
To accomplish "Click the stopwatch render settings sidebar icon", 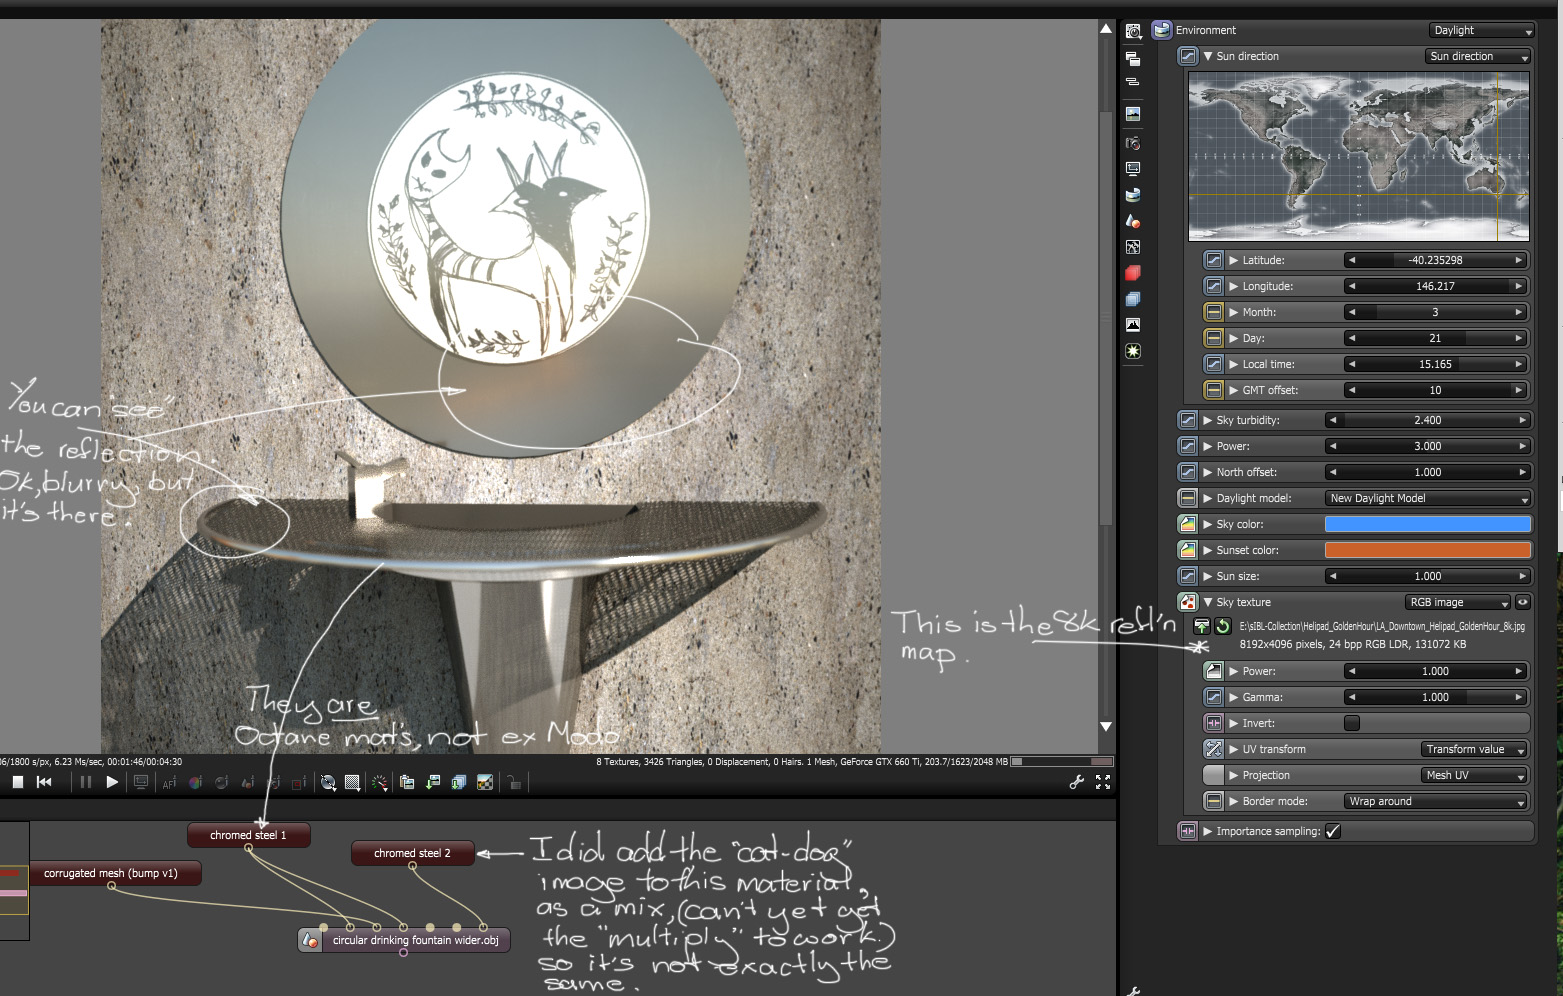I will point(1133,31).
